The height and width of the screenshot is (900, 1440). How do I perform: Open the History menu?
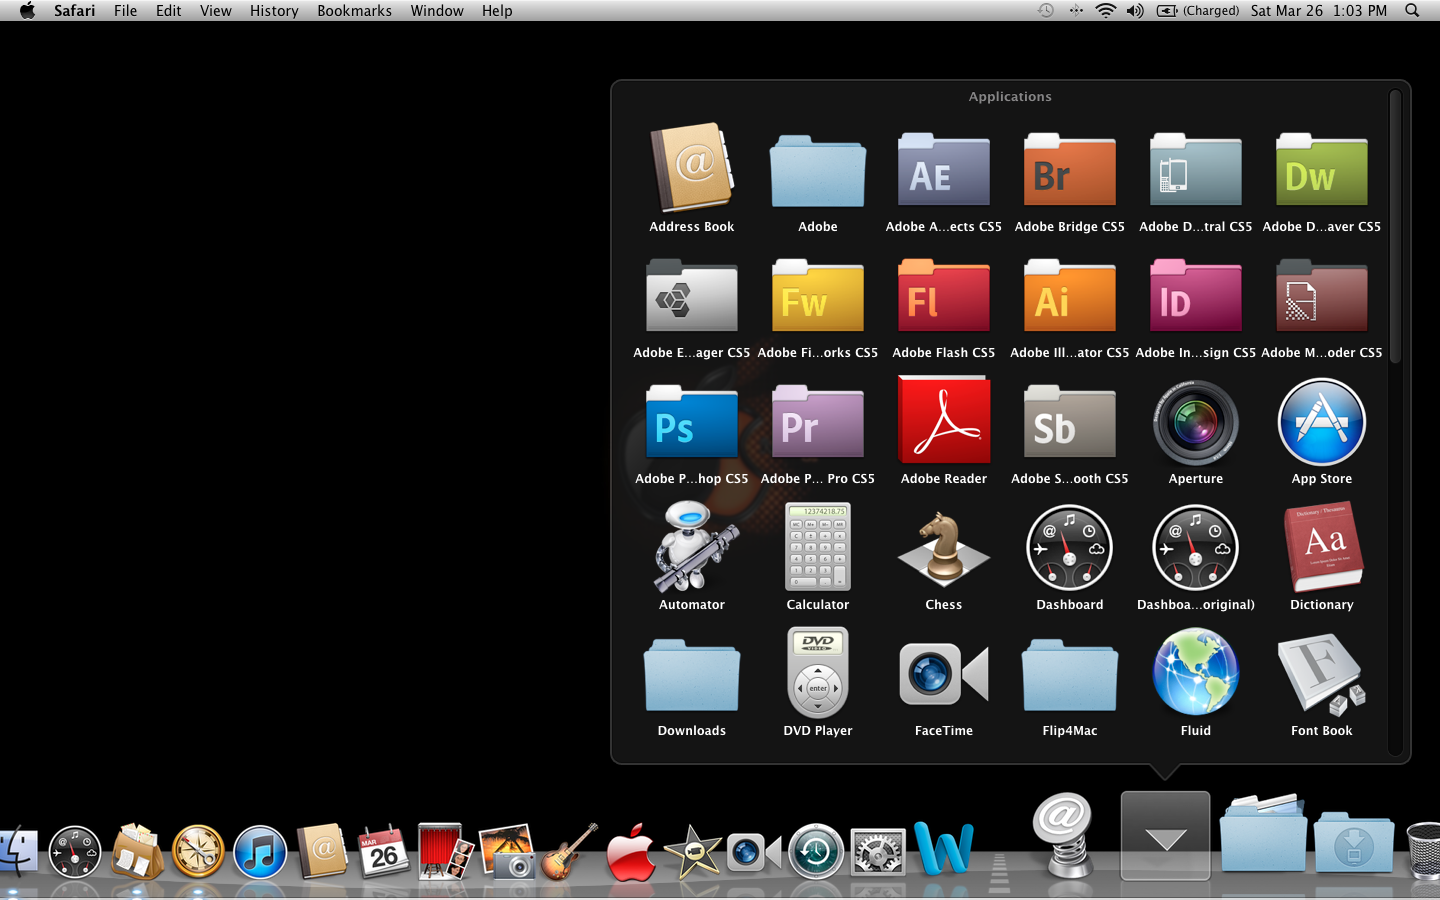pos(274,10)
